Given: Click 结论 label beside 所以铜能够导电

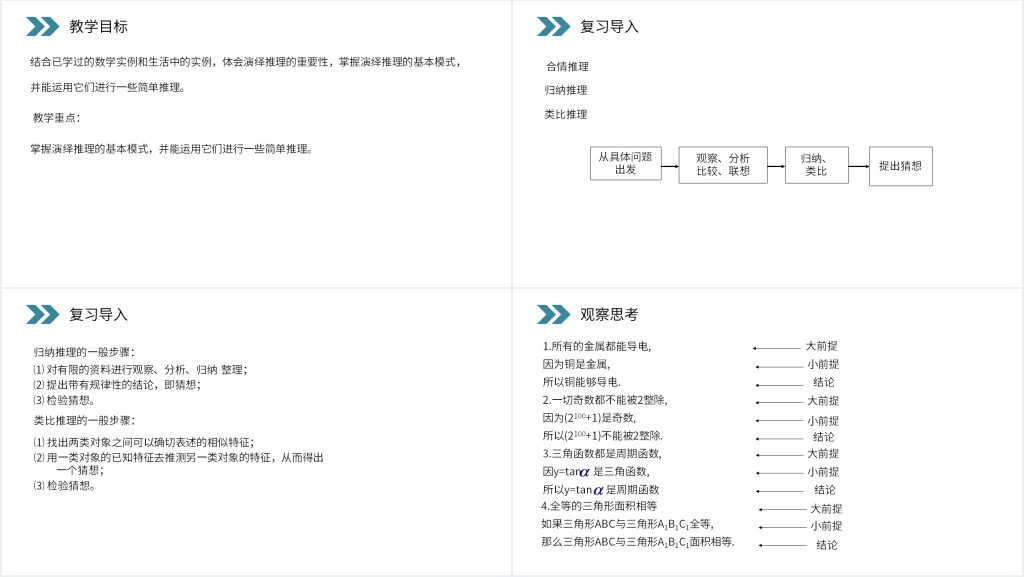Looking at the screenshot, I should tap(824, 382).
